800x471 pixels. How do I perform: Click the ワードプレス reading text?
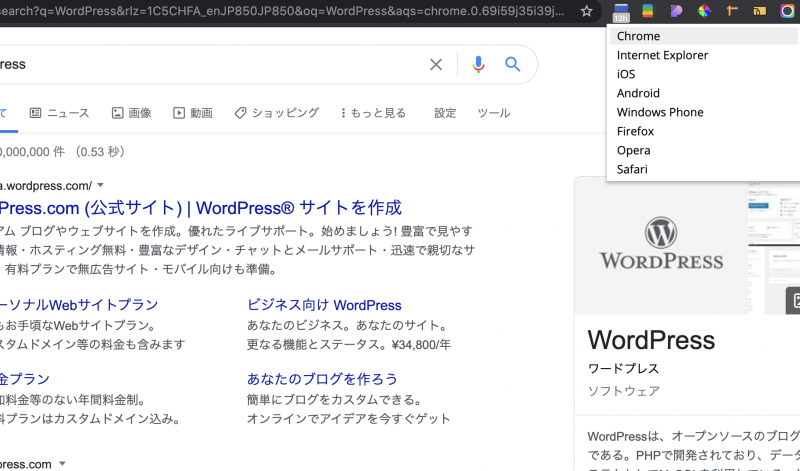click(623, 368)
